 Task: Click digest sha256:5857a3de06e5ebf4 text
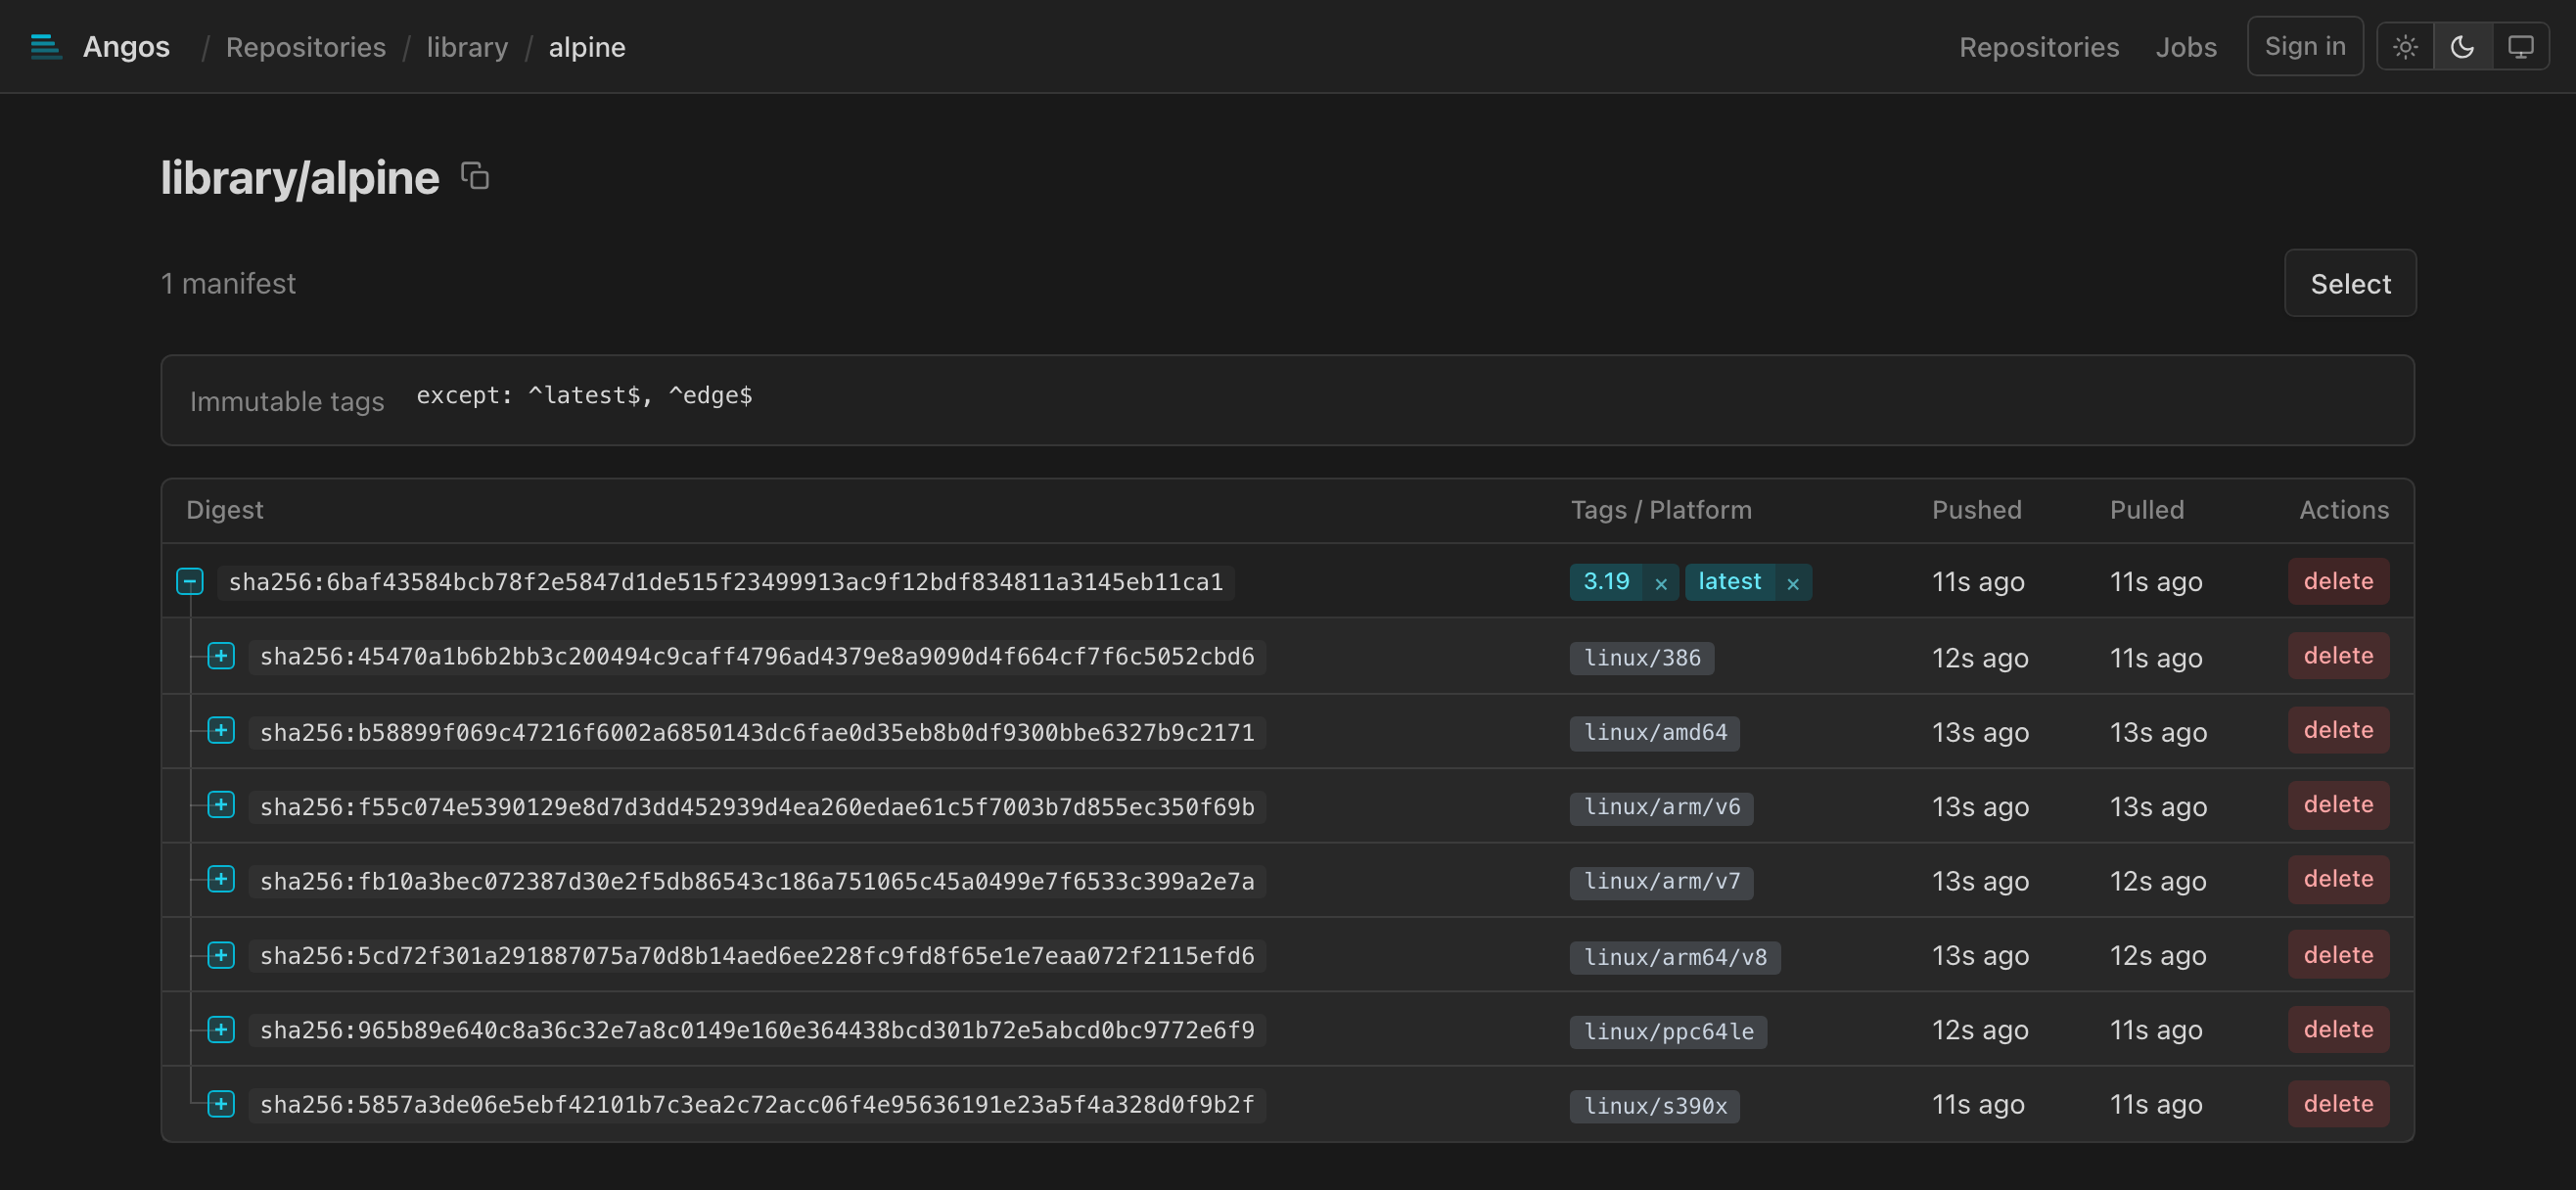757,1105
